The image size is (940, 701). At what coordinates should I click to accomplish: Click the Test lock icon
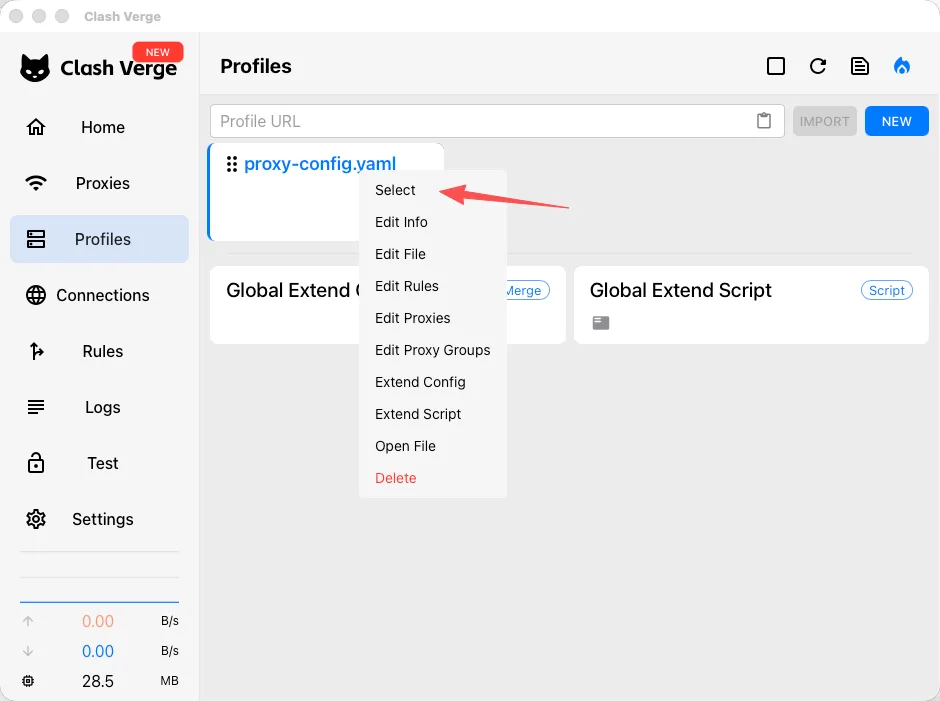(36, 463)
